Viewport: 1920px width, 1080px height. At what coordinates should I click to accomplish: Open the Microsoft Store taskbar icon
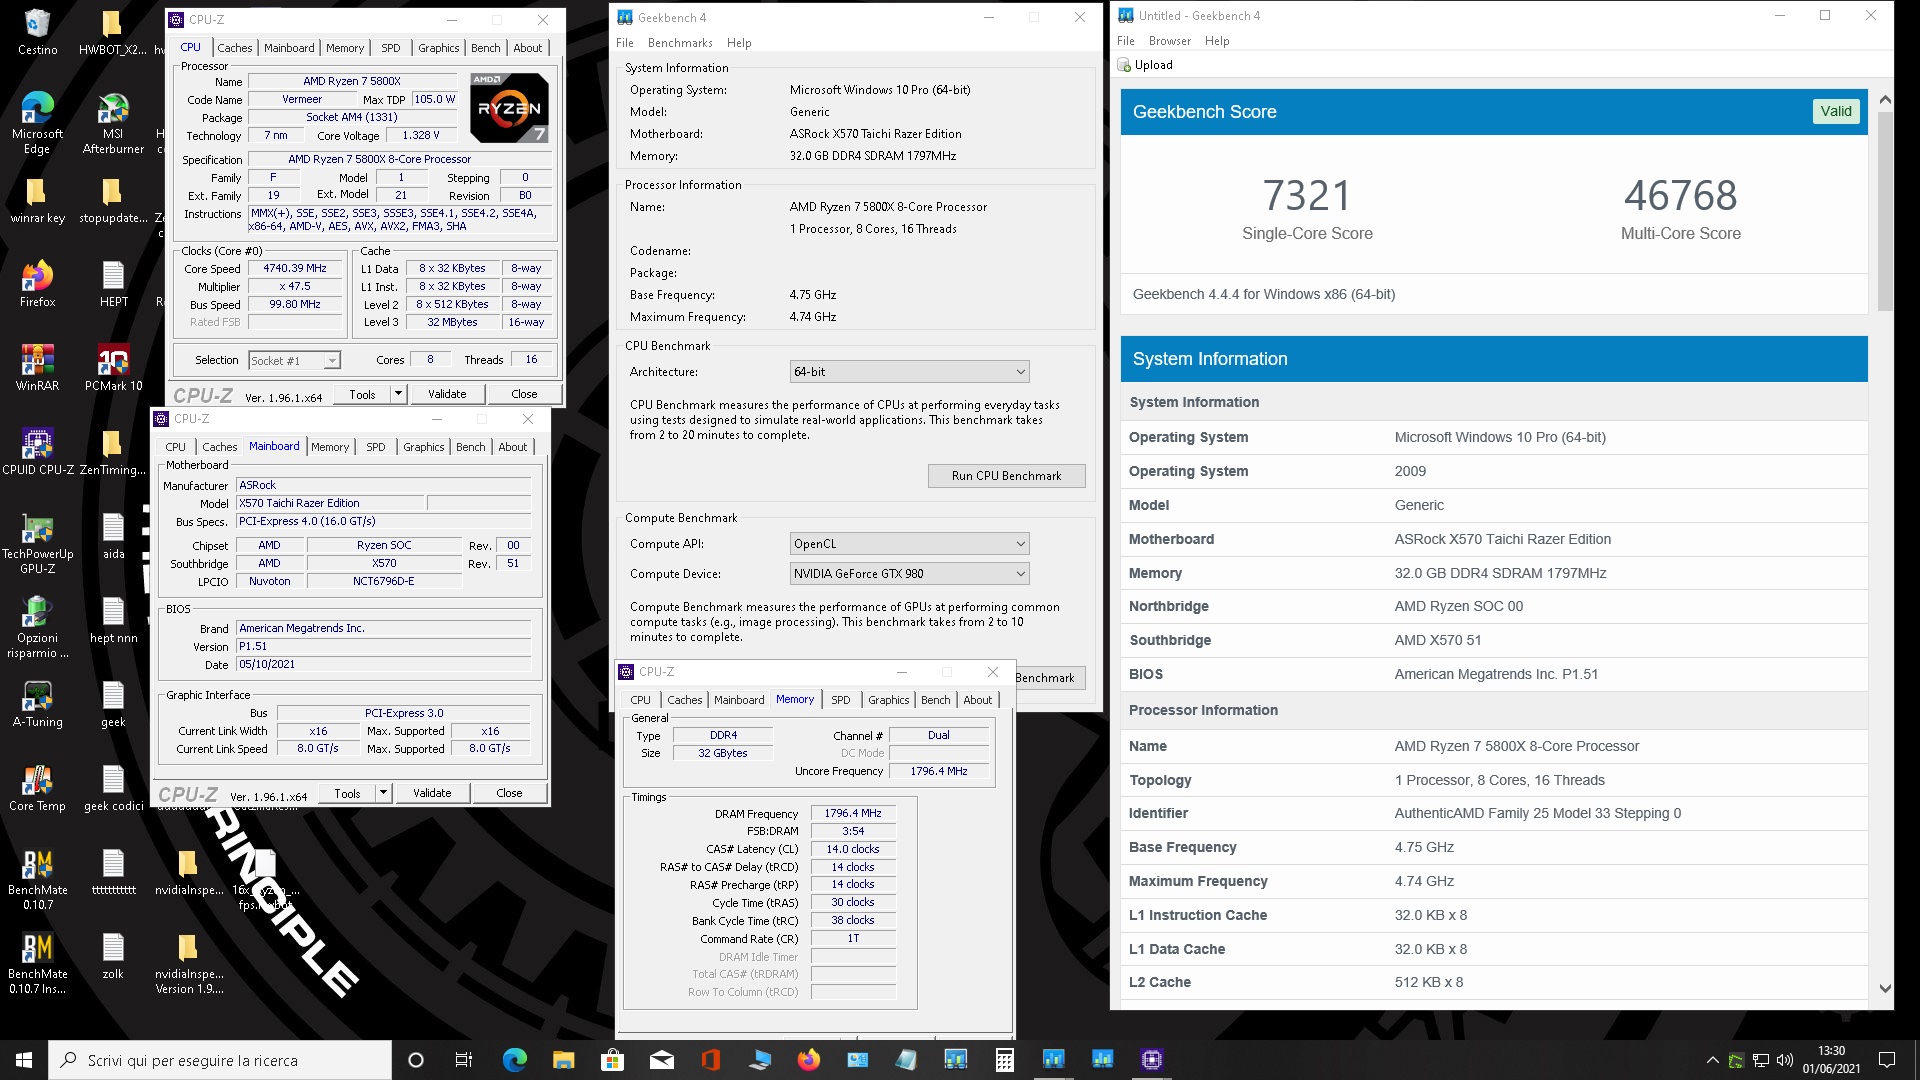pos(612,1060)
